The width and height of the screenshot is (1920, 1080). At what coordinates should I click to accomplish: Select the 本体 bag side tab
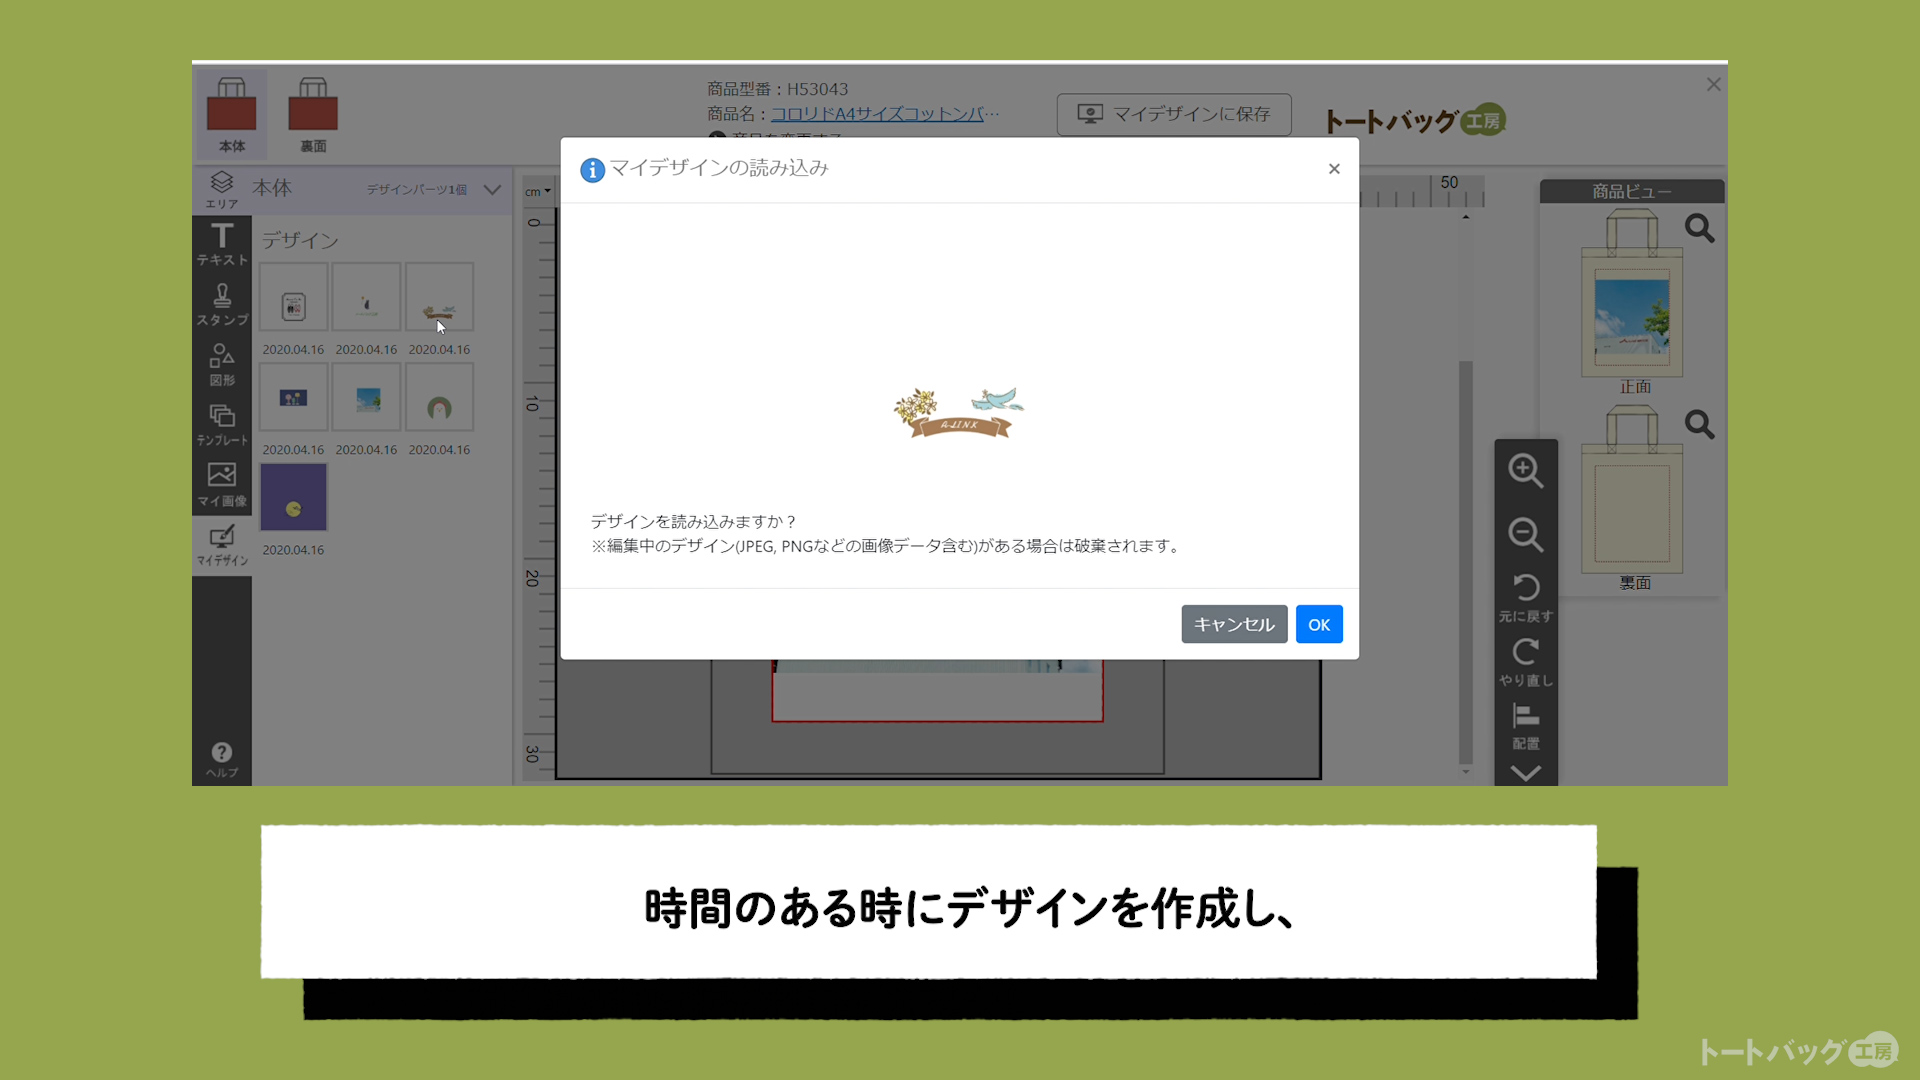click(231, 114)
